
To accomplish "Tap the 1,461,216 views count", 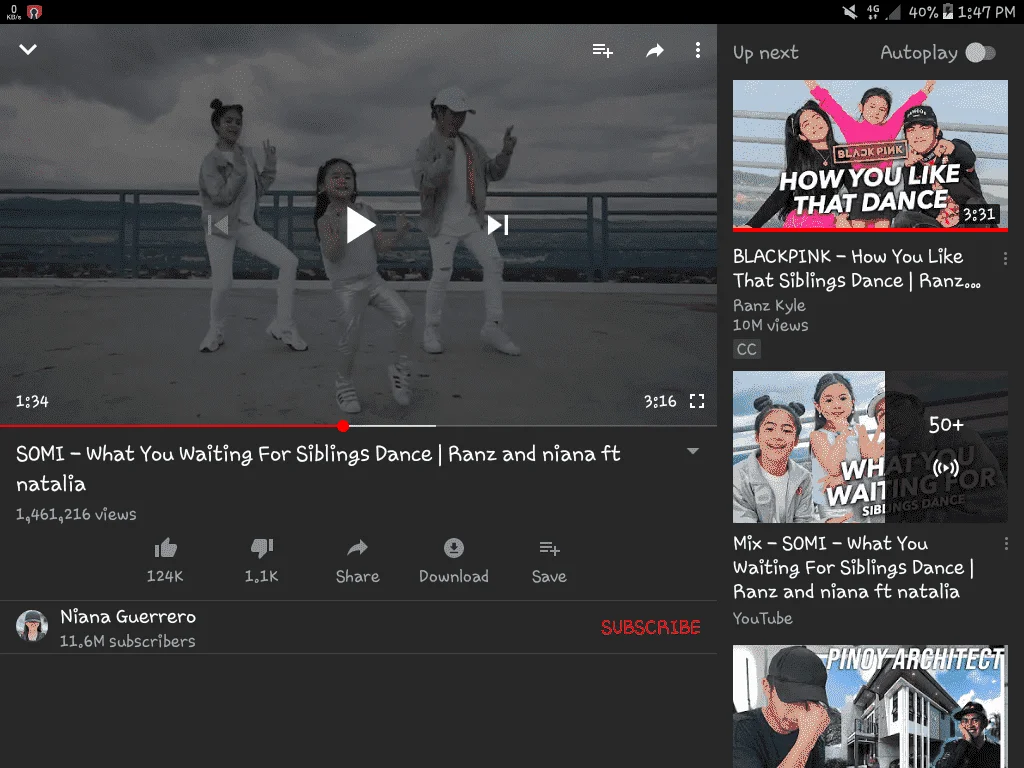I will pos(76,515).
